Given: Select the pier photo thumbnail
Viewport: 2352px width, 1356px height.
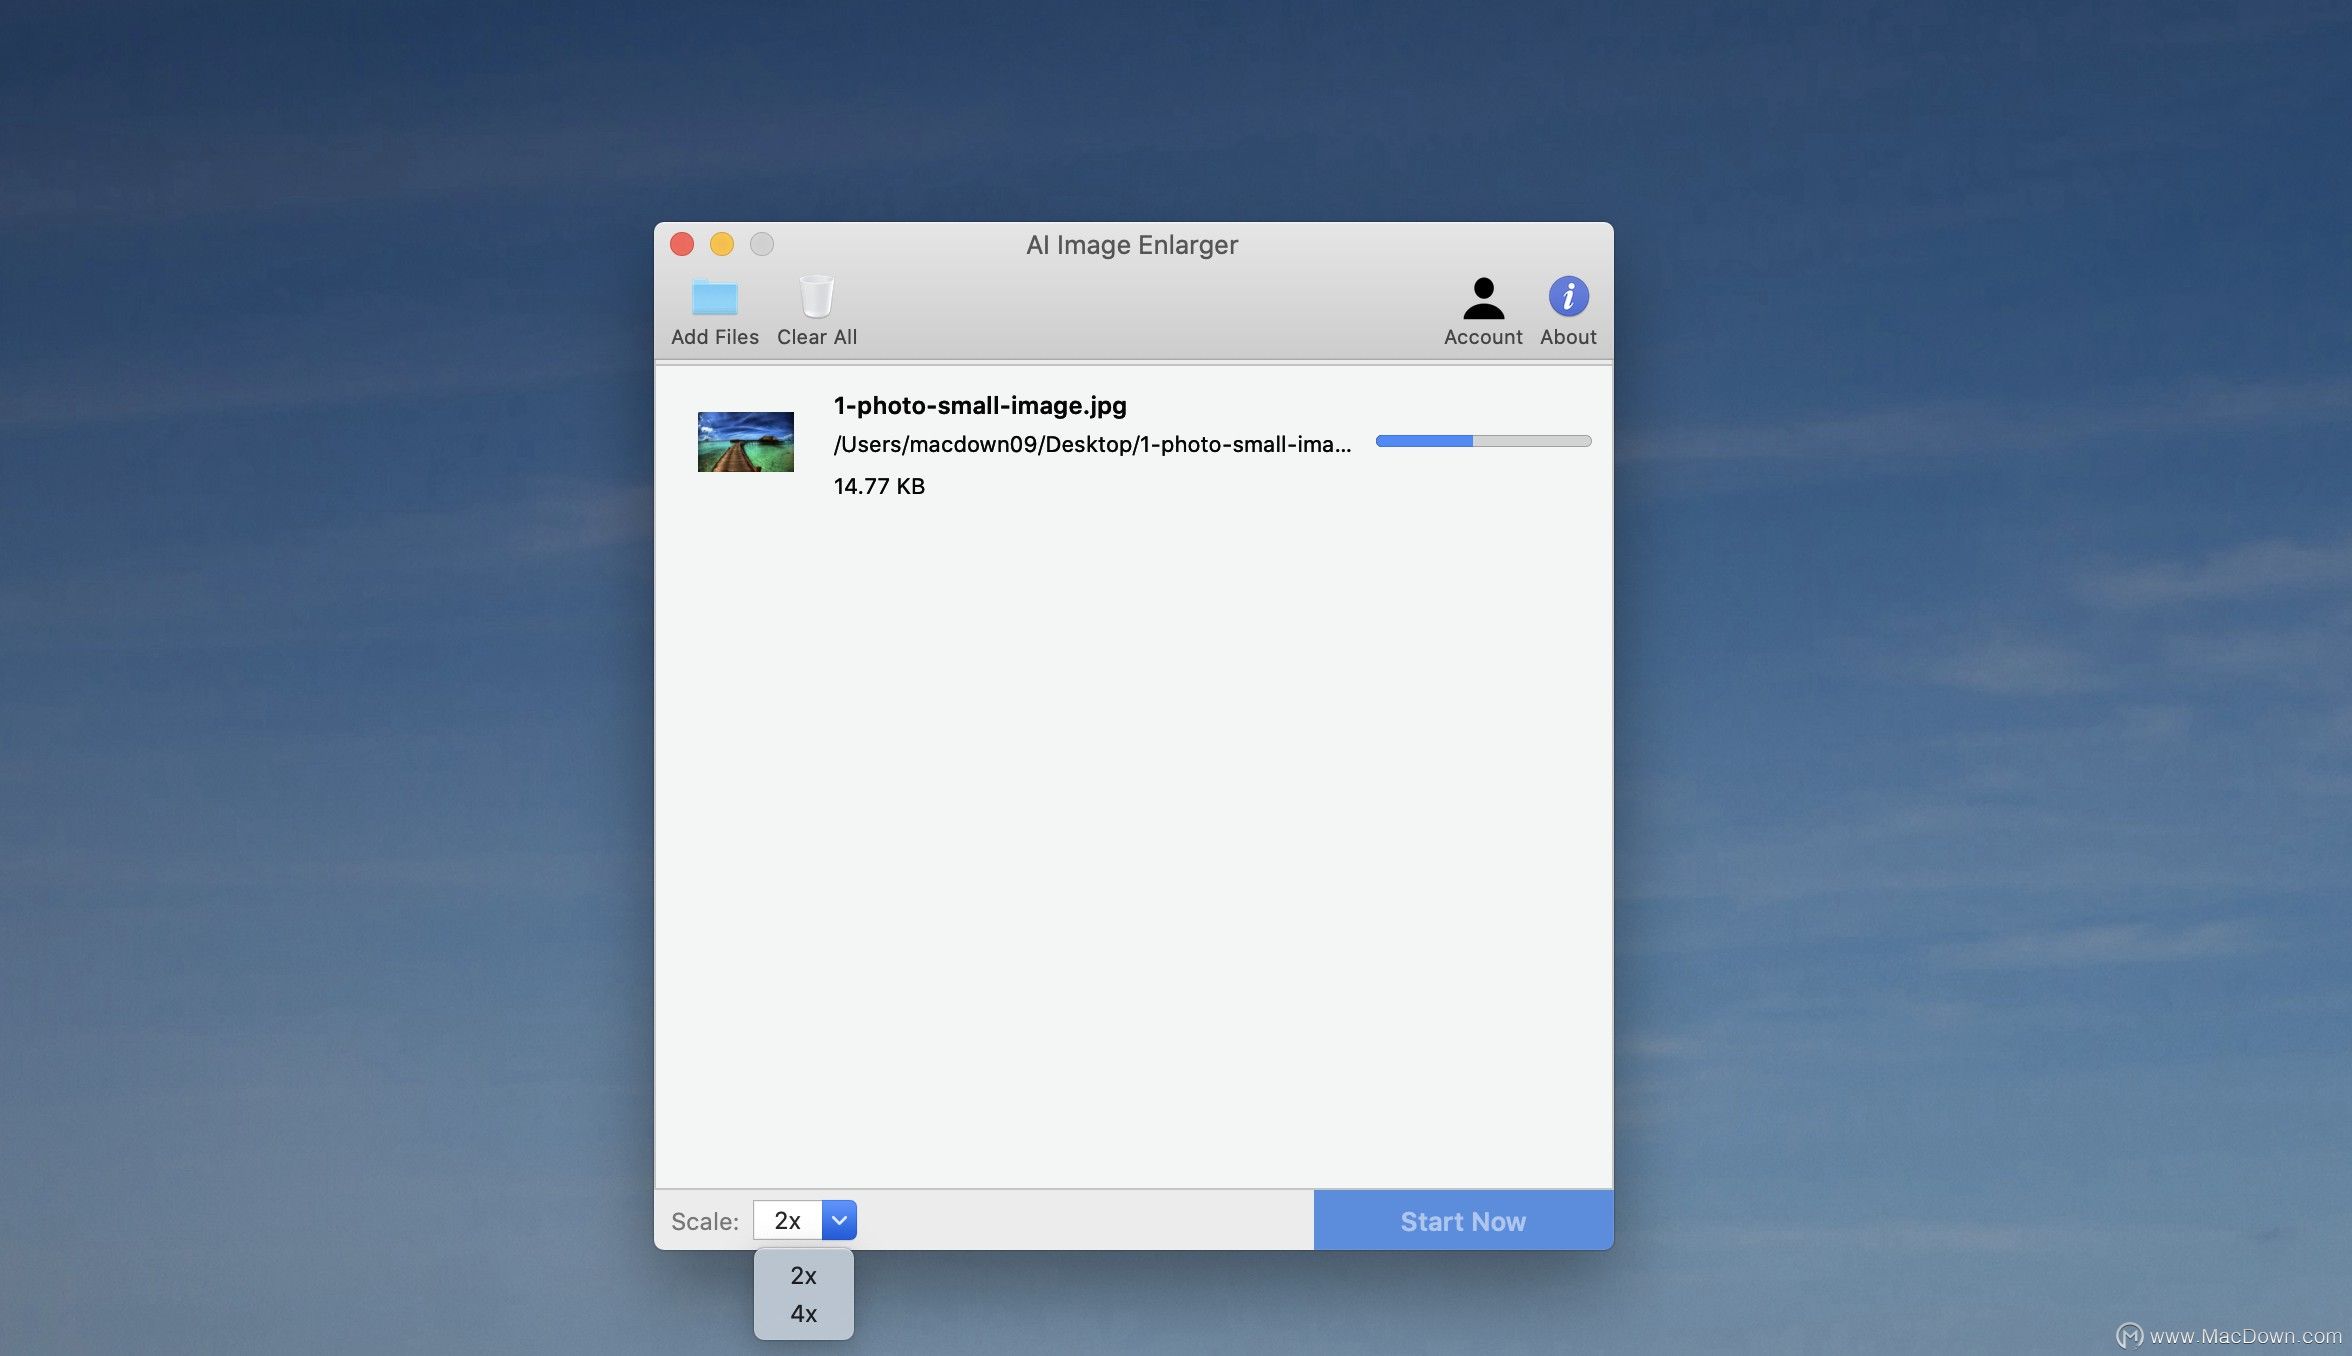Looking at the screenshot, I should tap(745, 441).
